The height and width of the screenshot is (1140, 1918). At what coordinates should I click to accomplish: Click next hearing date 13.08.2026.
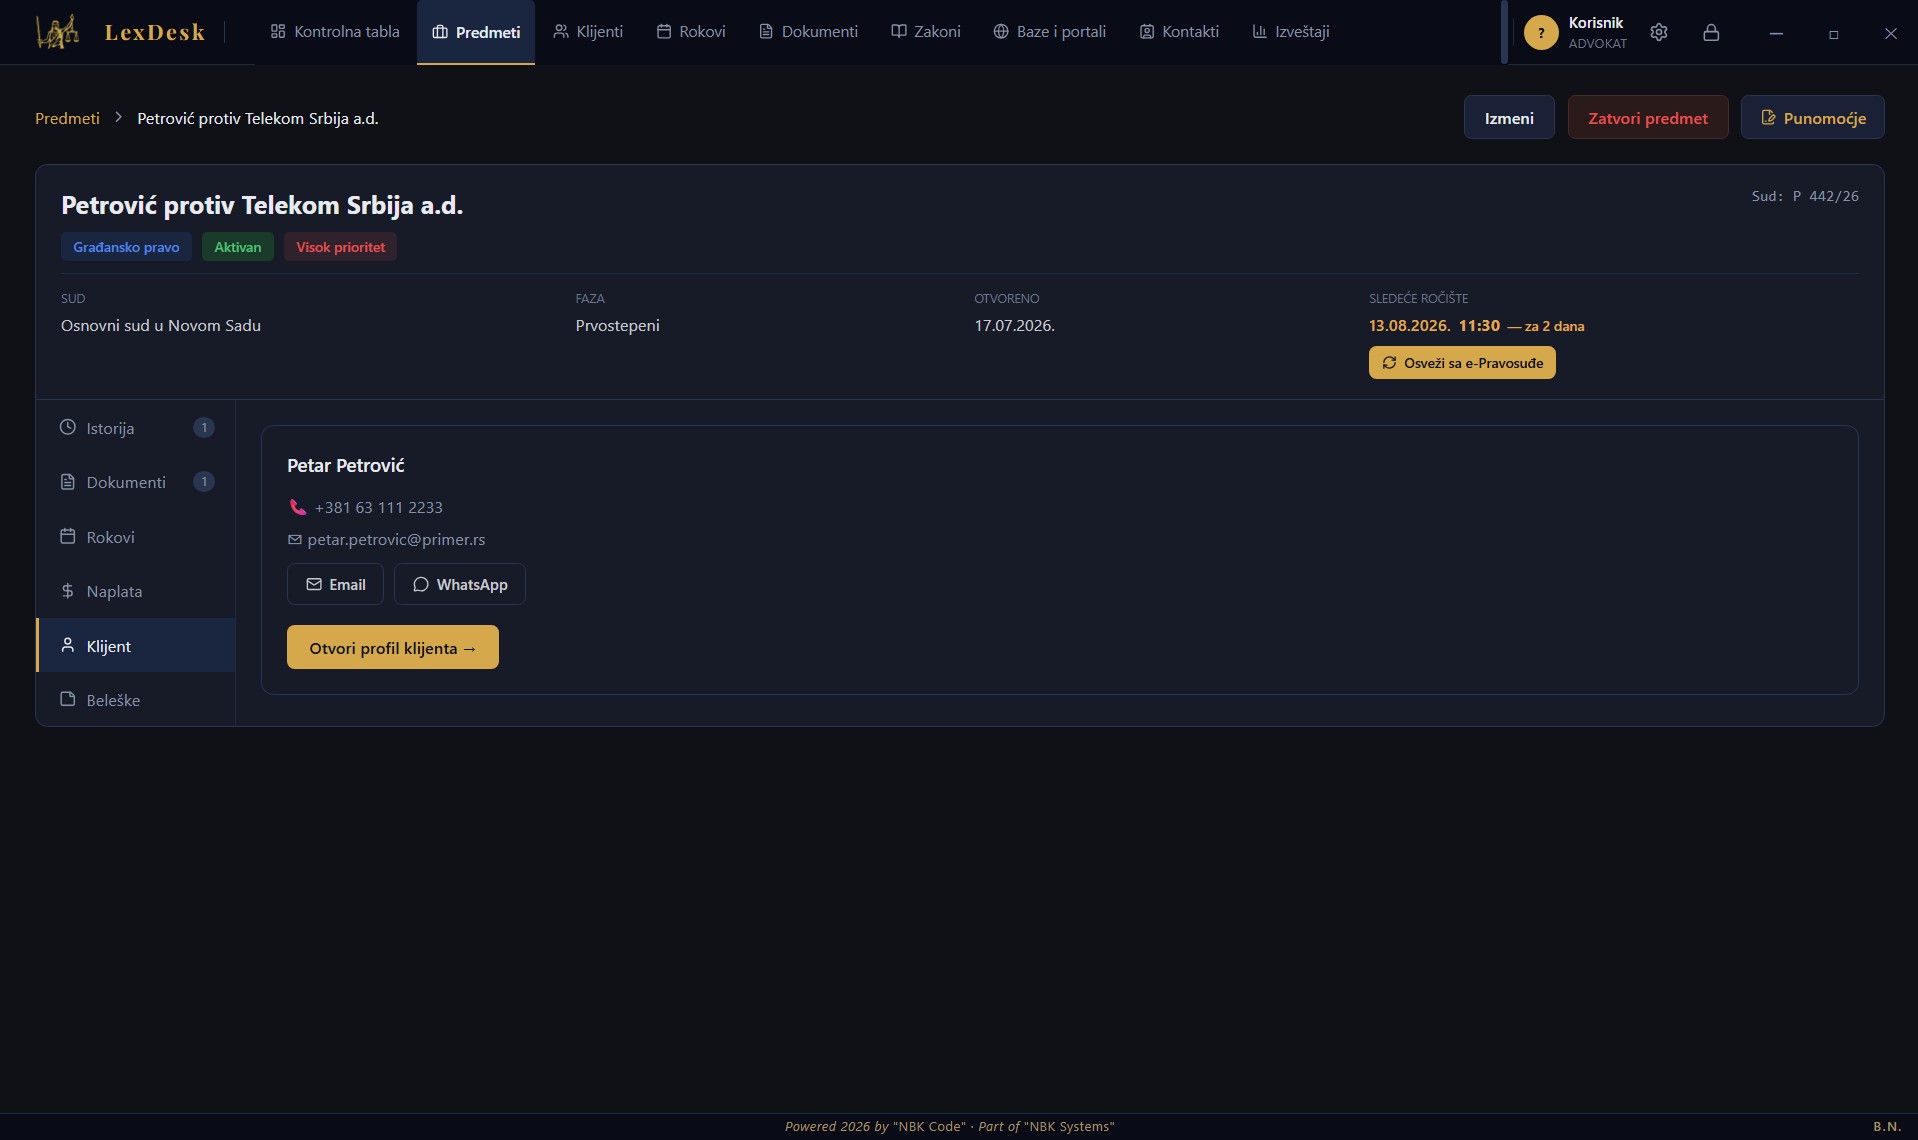click(1409, 326)
